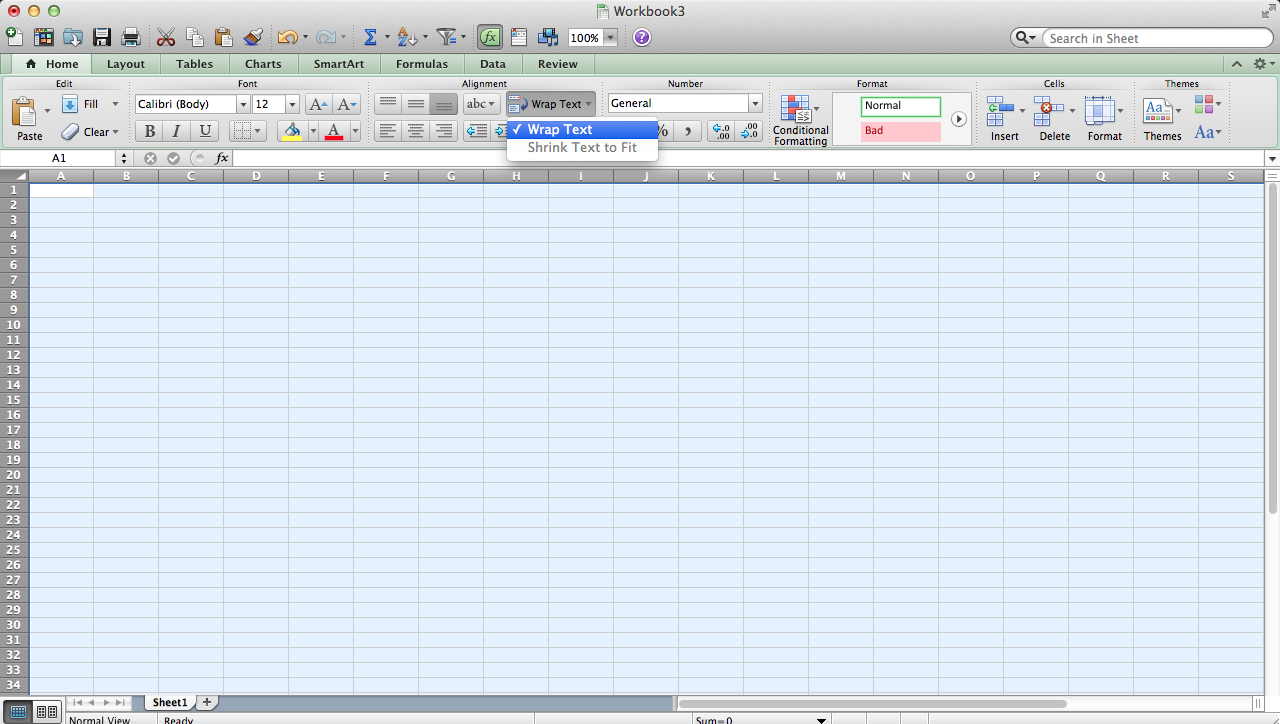Open the SmartArt tab
The height and width of the screenshot is (724, 1280).
(339, 64)
